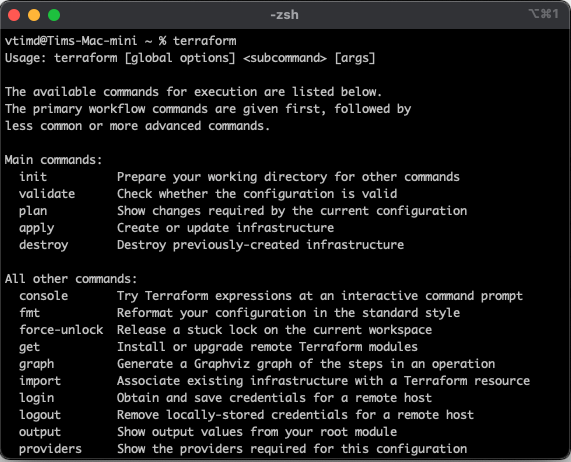Click the 'force-unlock' command name
Image resolution: width=571 pixels, height=462 pixels.
click(61, 329)
